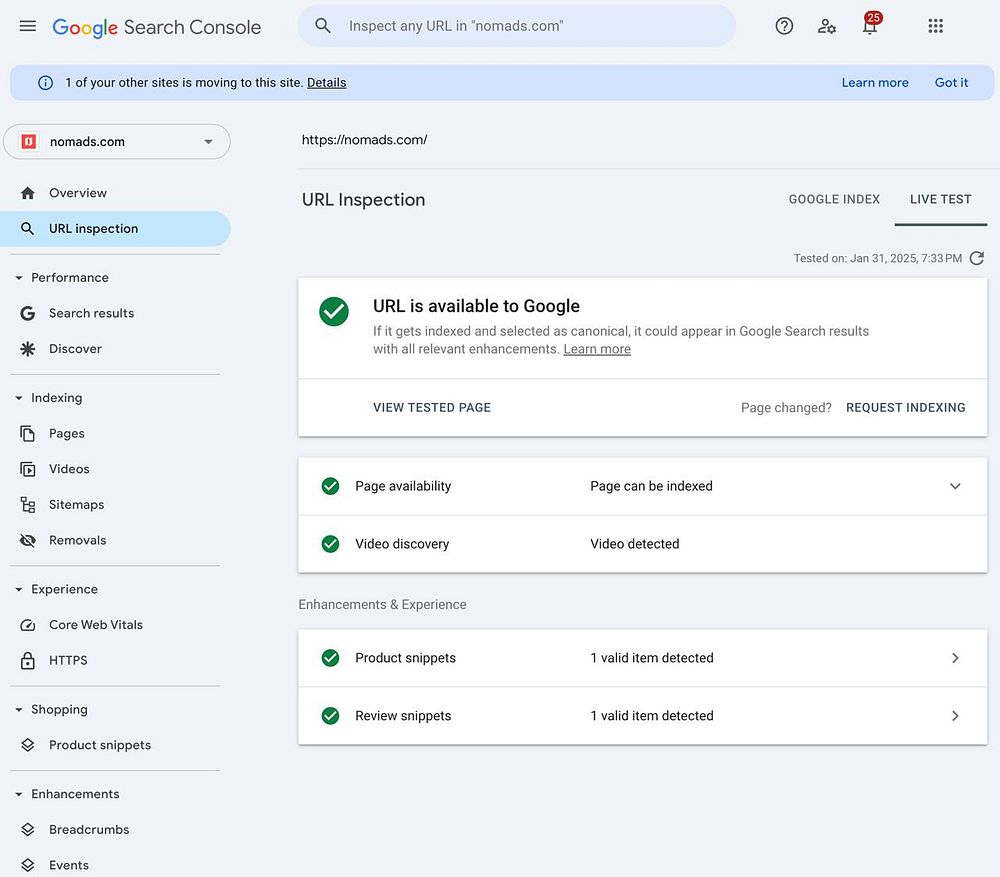Dismiss banner with Got it

click(951, 83)
